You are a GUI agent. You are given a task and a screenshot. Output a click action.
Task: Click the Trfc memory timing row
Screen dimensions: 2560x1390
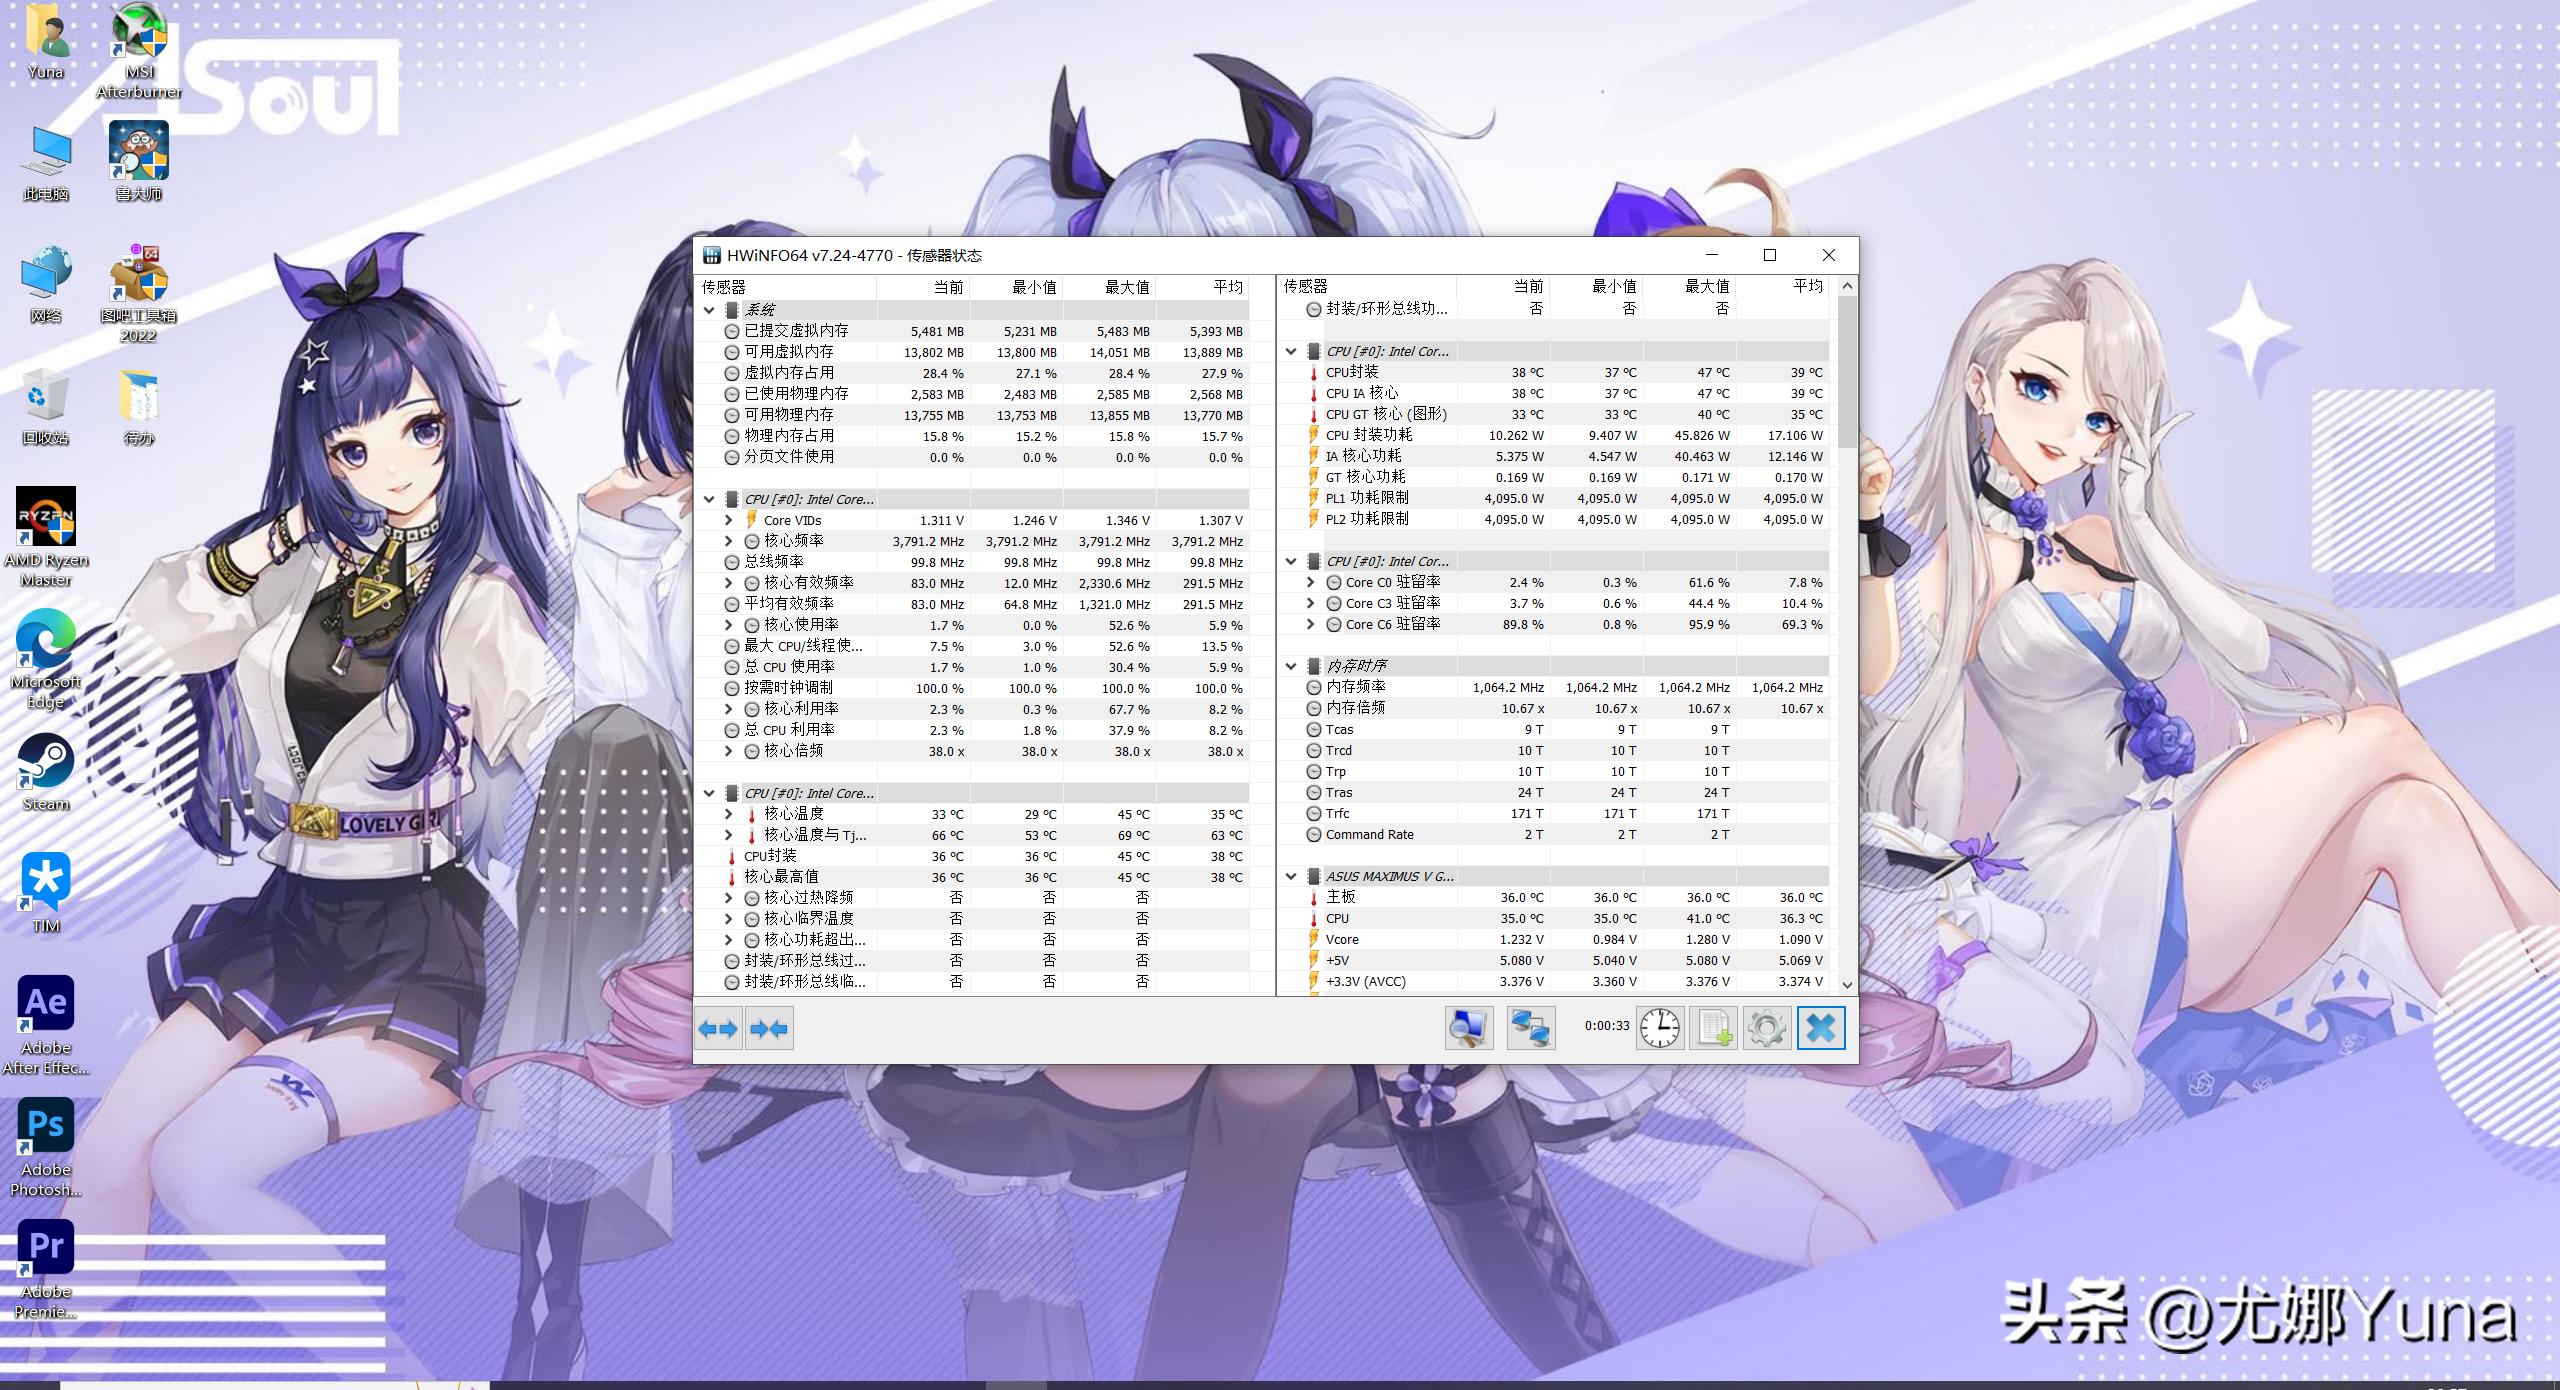[x=1340, y=813]
